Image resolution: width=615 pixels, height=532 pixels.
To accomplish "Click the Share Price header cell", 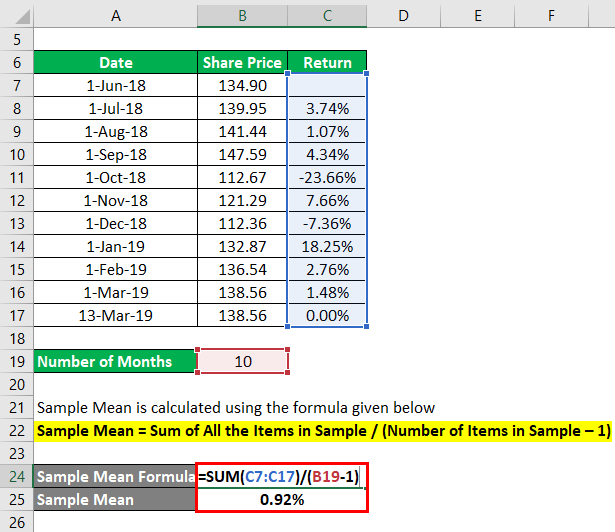I will click(x=242, y=62).
